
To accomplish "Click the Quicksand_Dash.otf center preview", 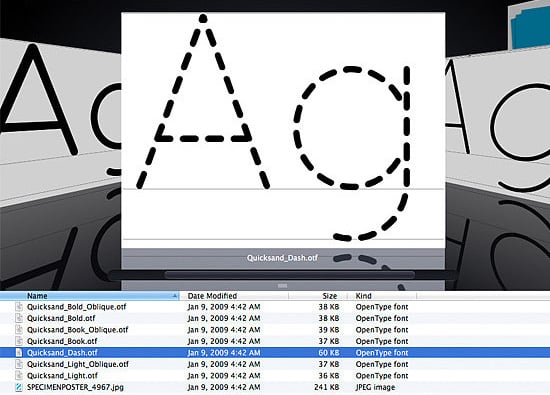I will (x=283, y=130).
